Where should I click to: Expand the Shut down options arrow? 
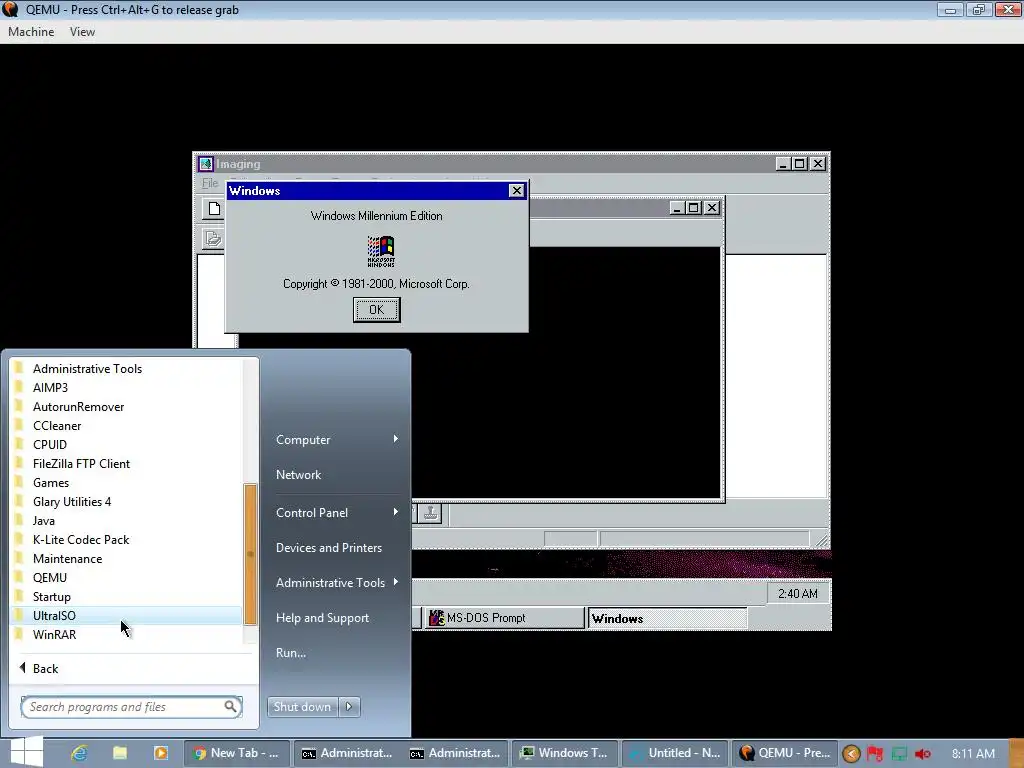click(x=349, y=707)
